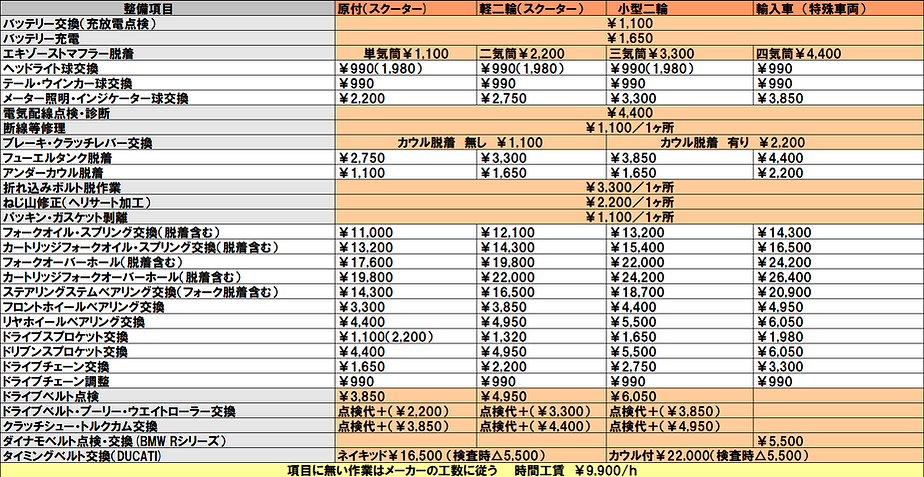Click the 四気筒¥4,400 cell
This screenshot has width=924, height=477.
point(839,54)
